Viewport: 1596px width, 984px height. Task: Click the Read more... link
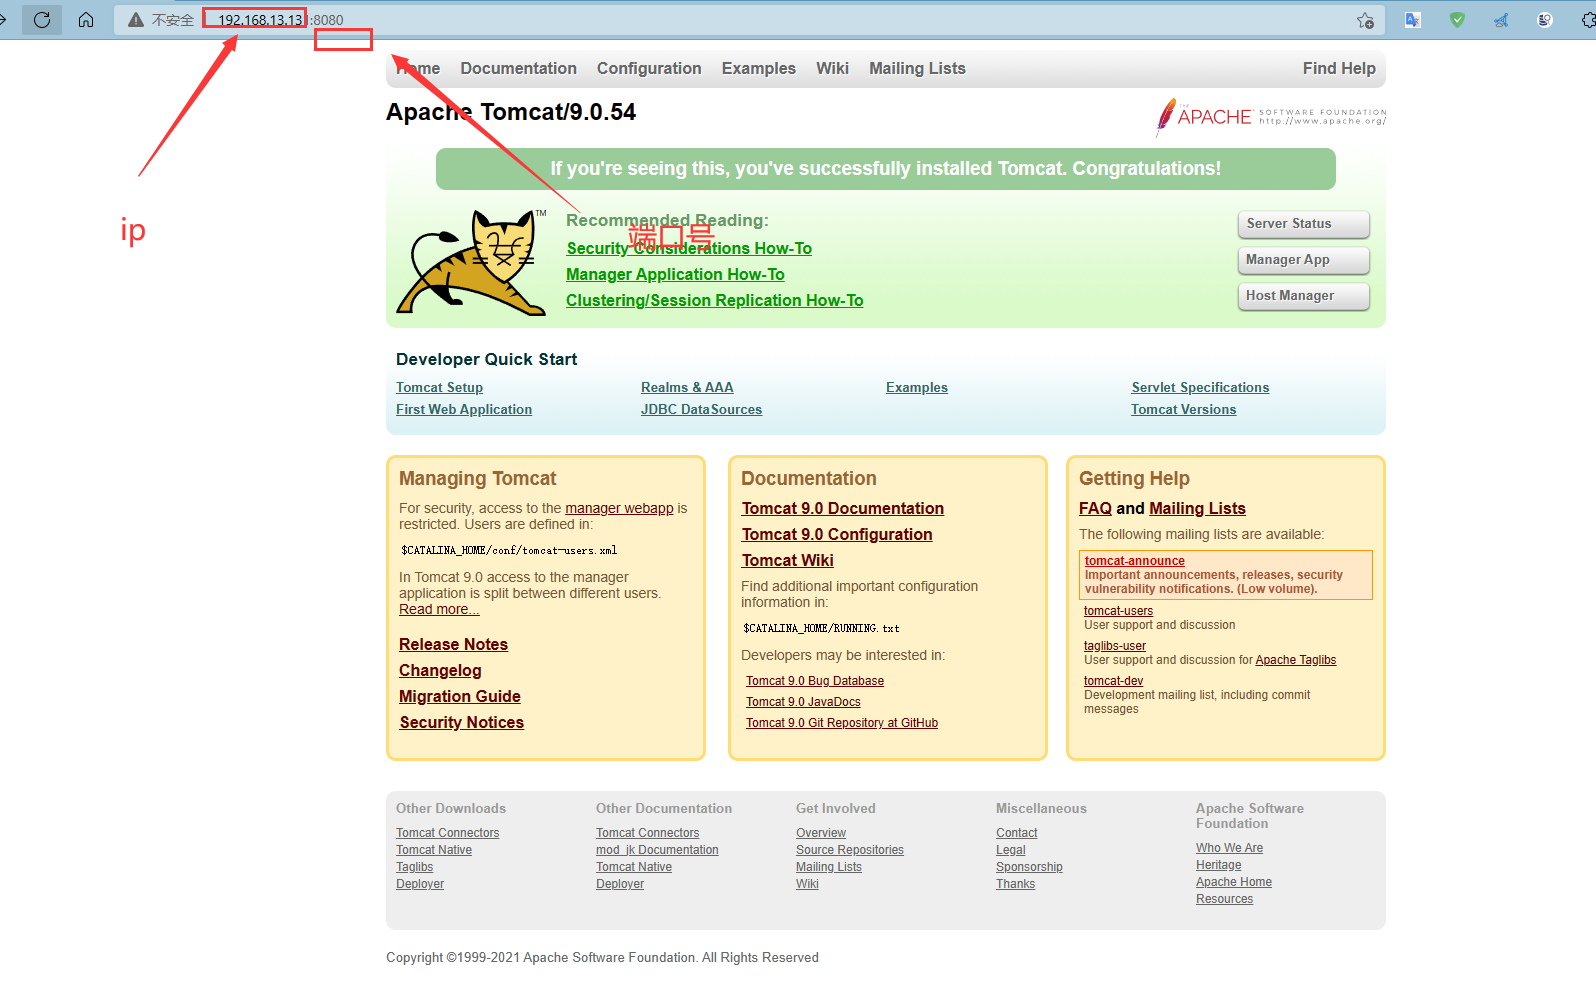click(439, 609)
